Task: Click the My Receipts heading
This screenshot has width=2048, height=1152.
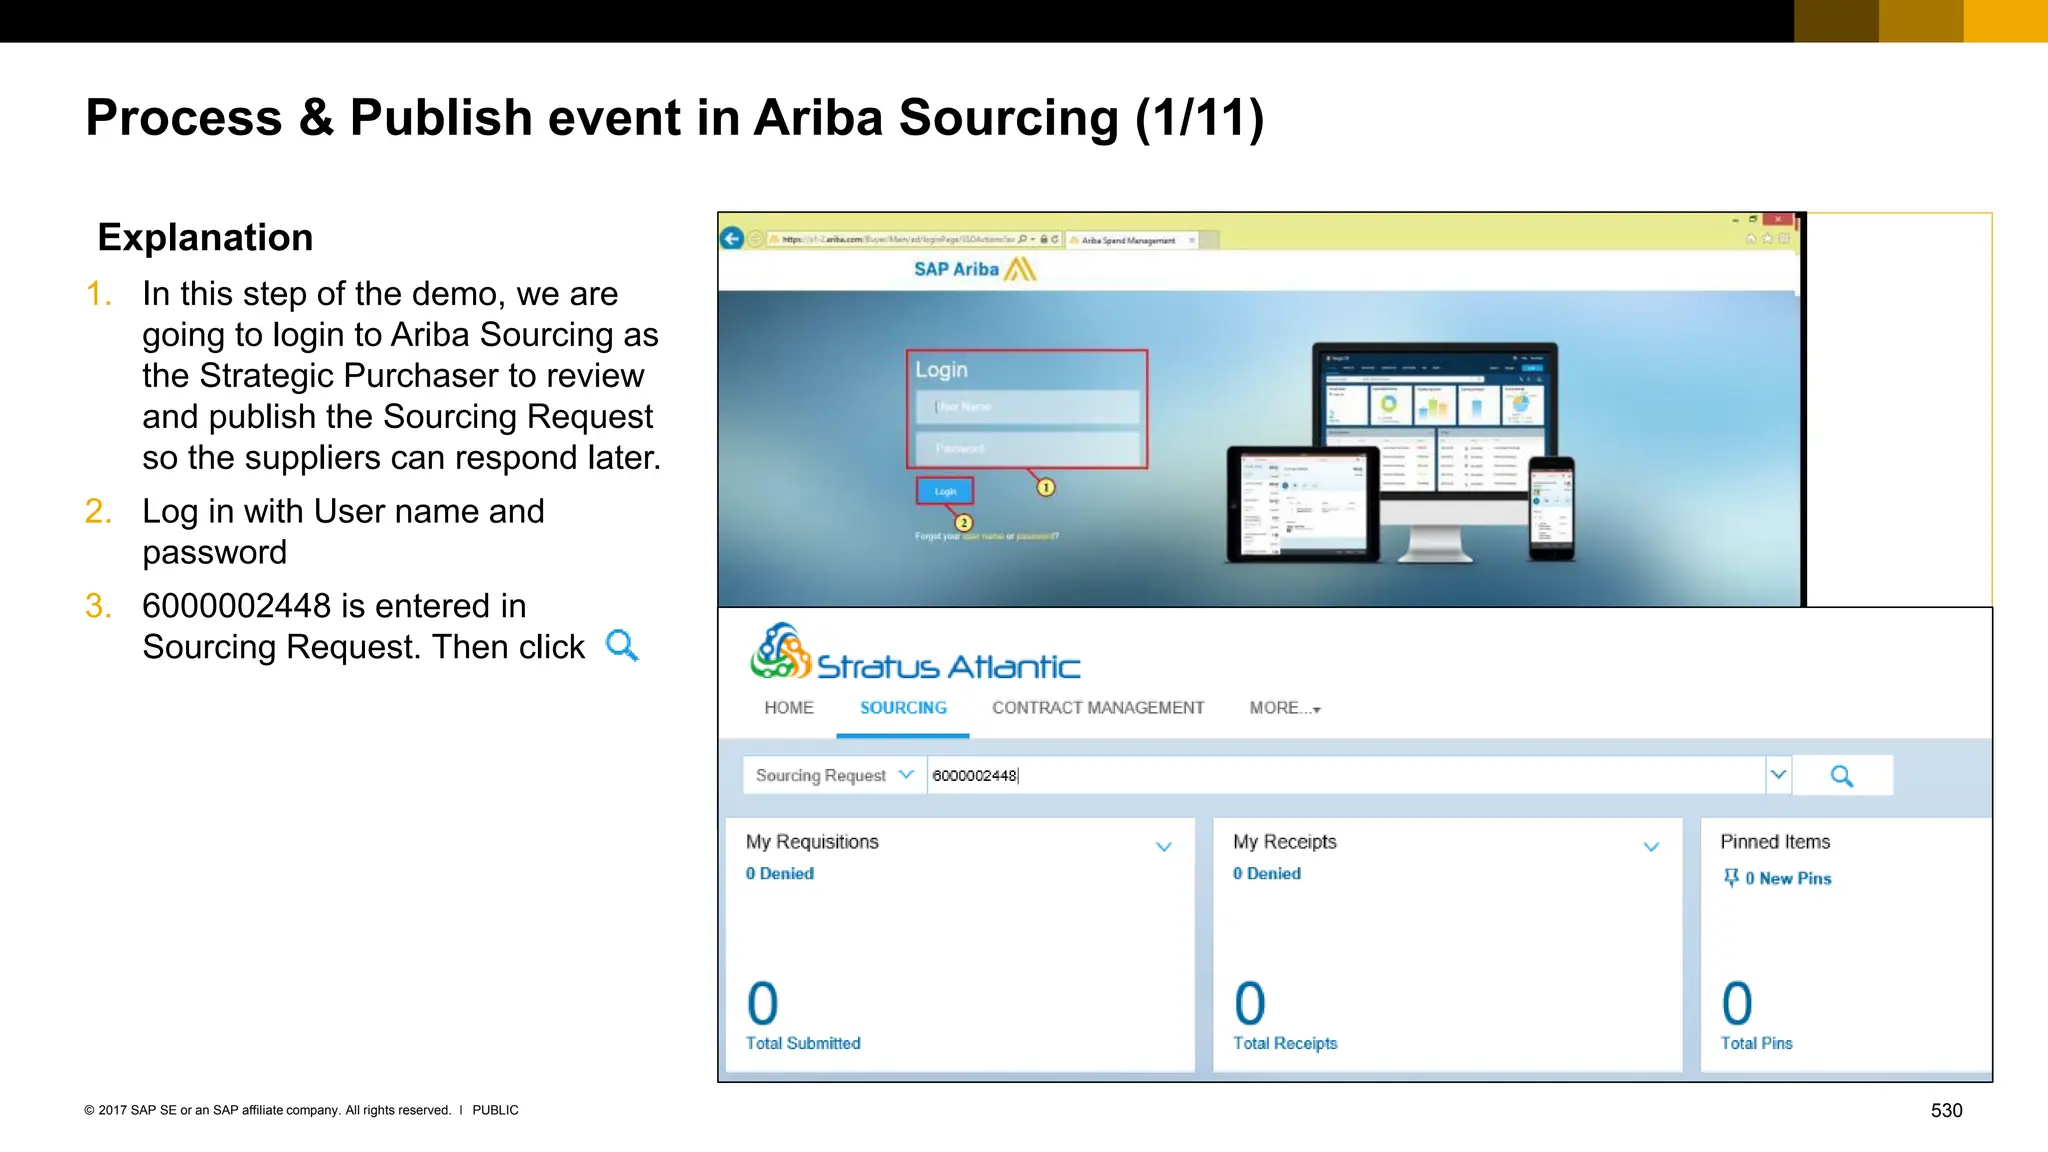Action: [1285, 842]
